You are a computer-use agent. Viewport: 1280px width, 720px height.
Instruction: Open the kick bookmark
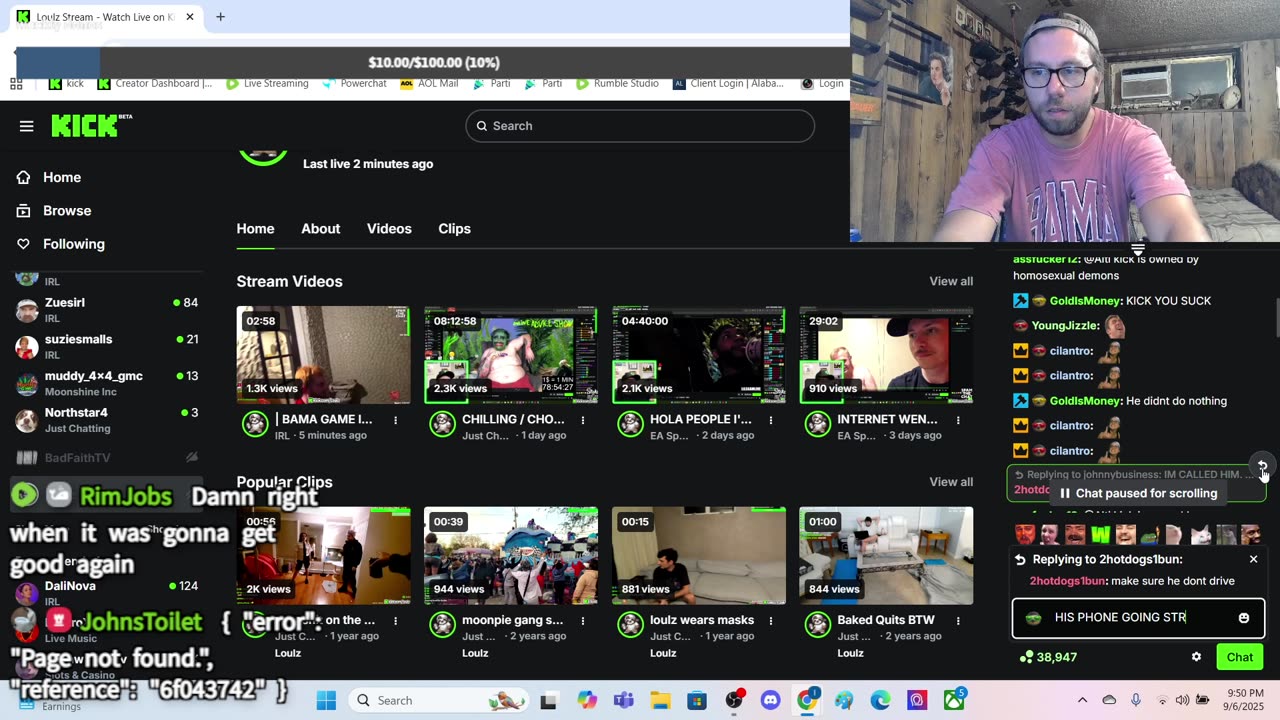pos(66,84)
